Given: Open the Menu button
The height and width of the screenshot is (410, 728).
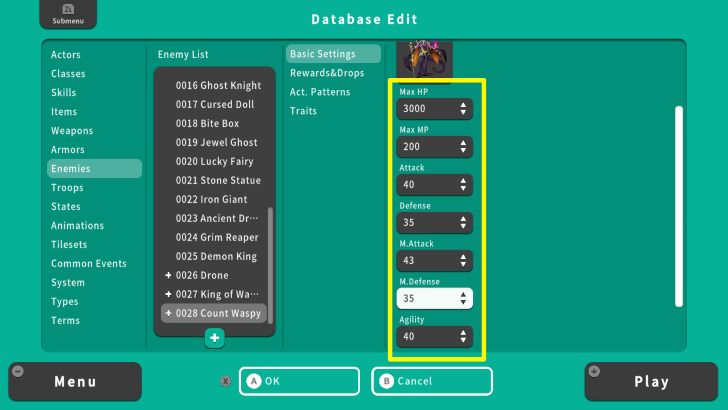Looking at the screenshot, I should click(x=75, y=382).
